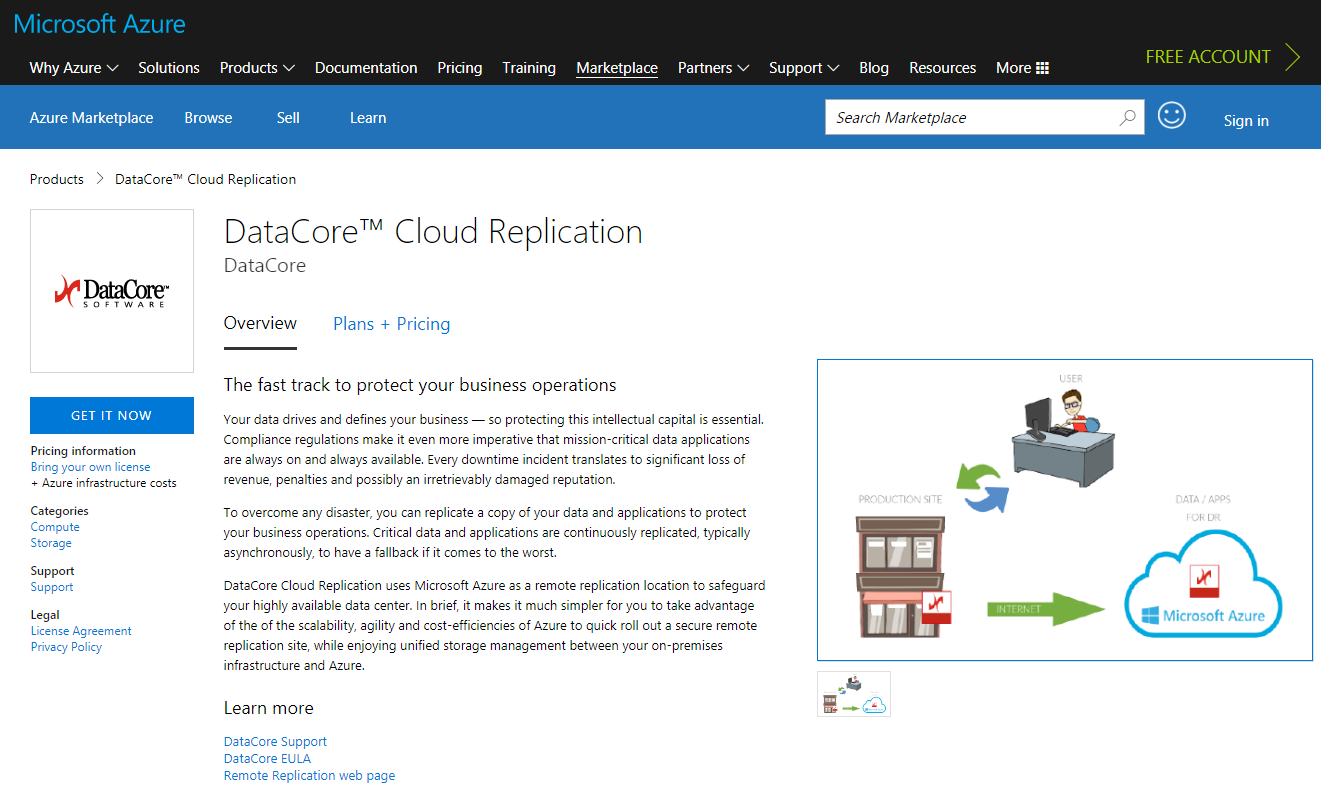Viewport: 1321px width, 792px height.
Task: Click the More grid icon
Action: tap(1042, 68)
